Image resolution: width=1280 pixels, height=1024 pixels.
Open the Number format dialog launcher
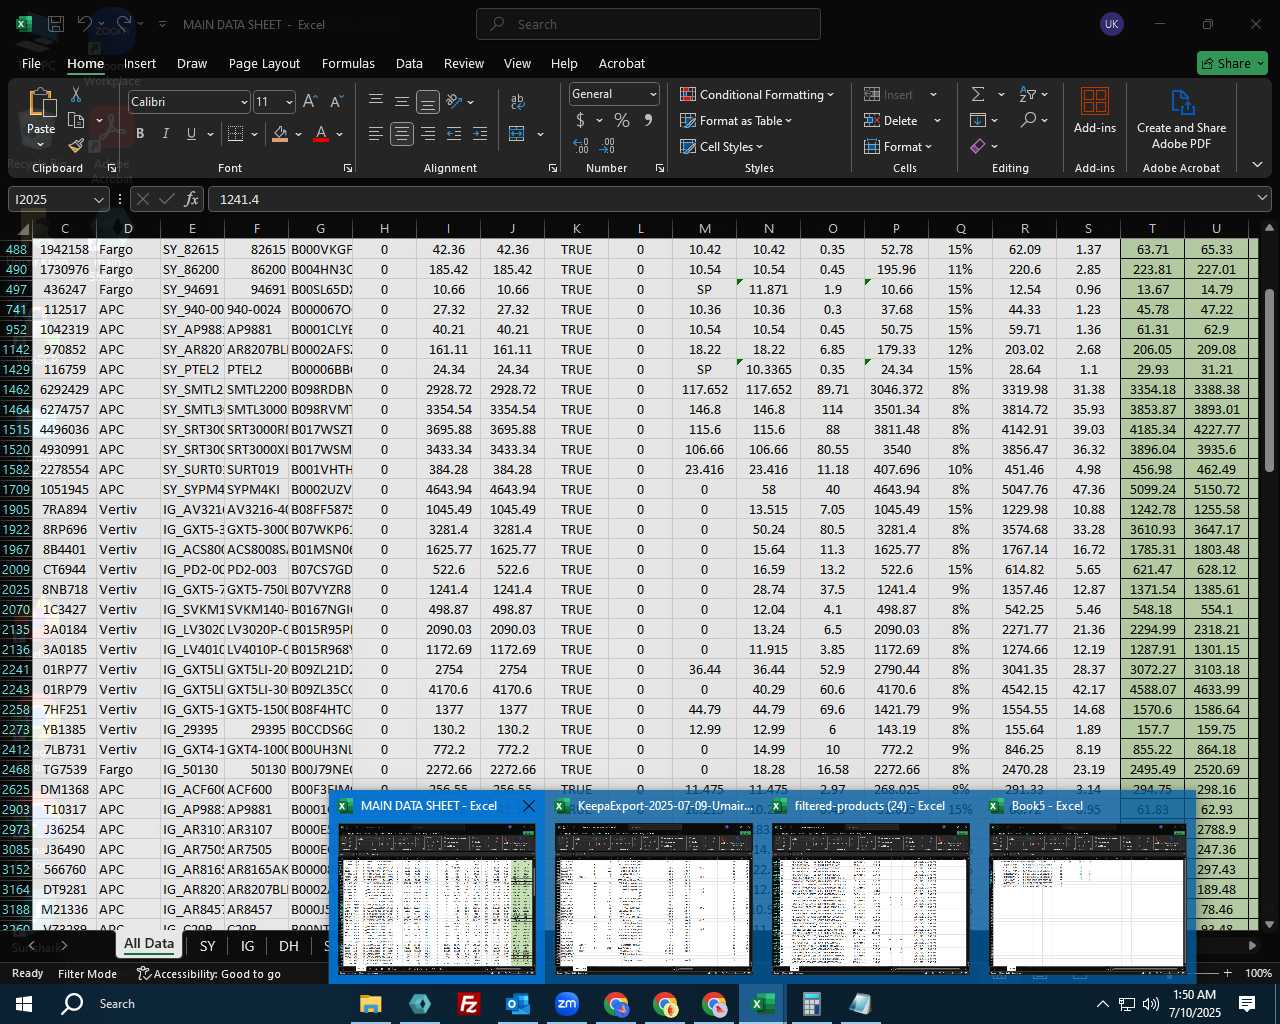(660, 168)
